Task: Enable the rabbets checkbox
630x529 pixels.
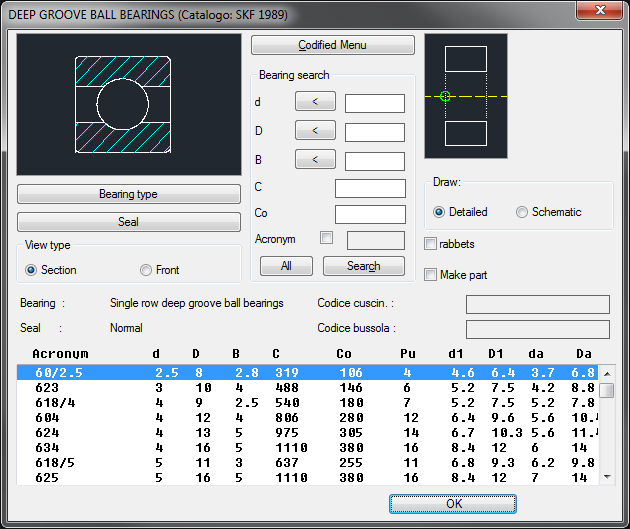Action: point(430,244)
